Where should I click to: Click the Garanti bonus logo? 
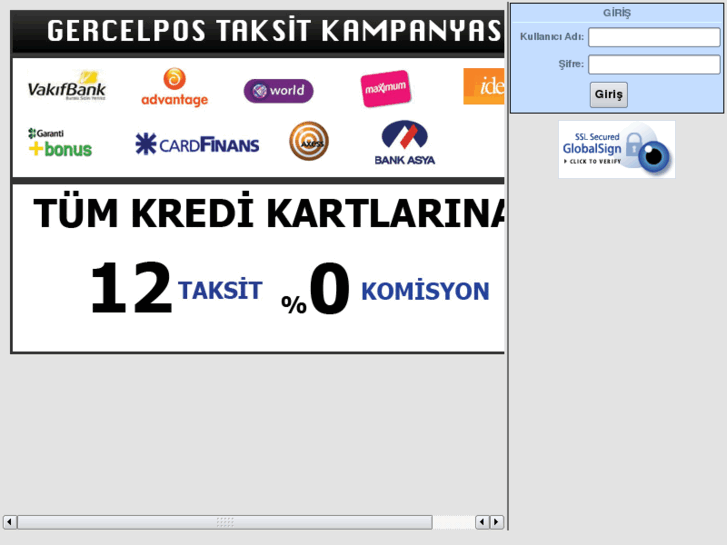(60, 142)
